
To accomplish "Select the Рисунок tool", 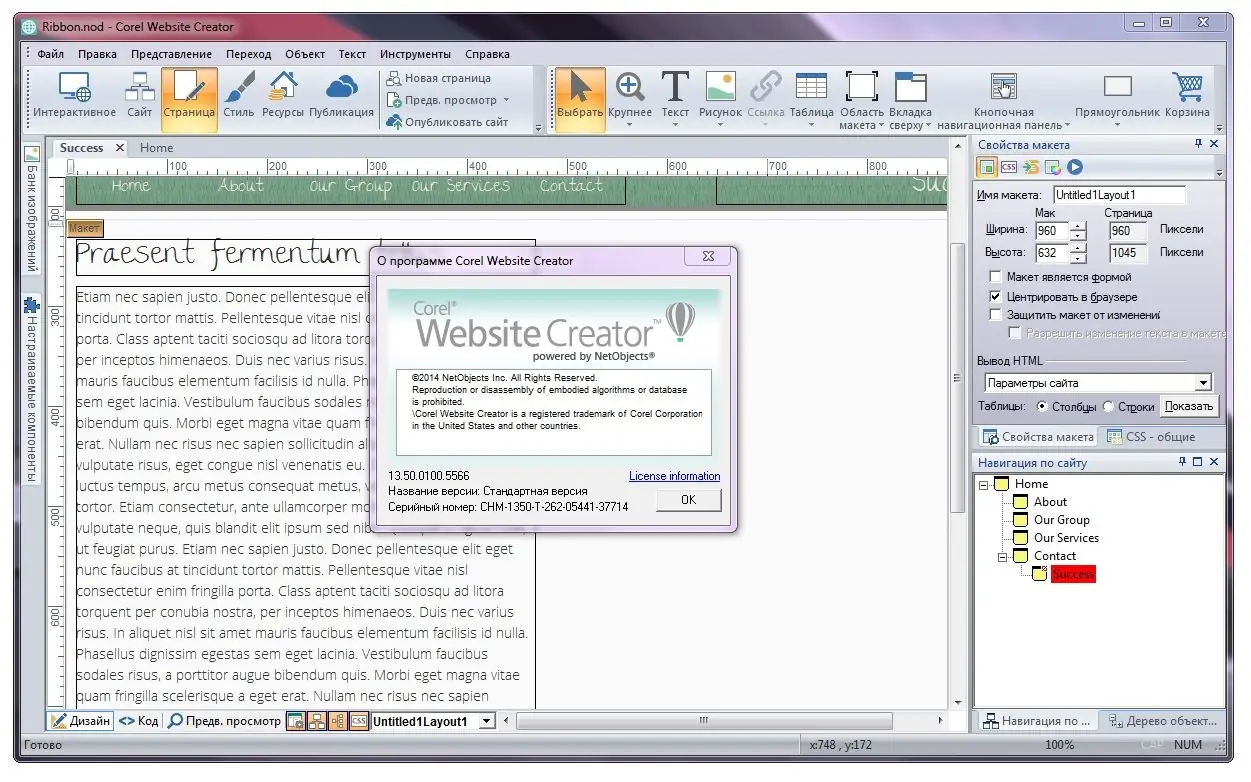I will pos(720,97).
